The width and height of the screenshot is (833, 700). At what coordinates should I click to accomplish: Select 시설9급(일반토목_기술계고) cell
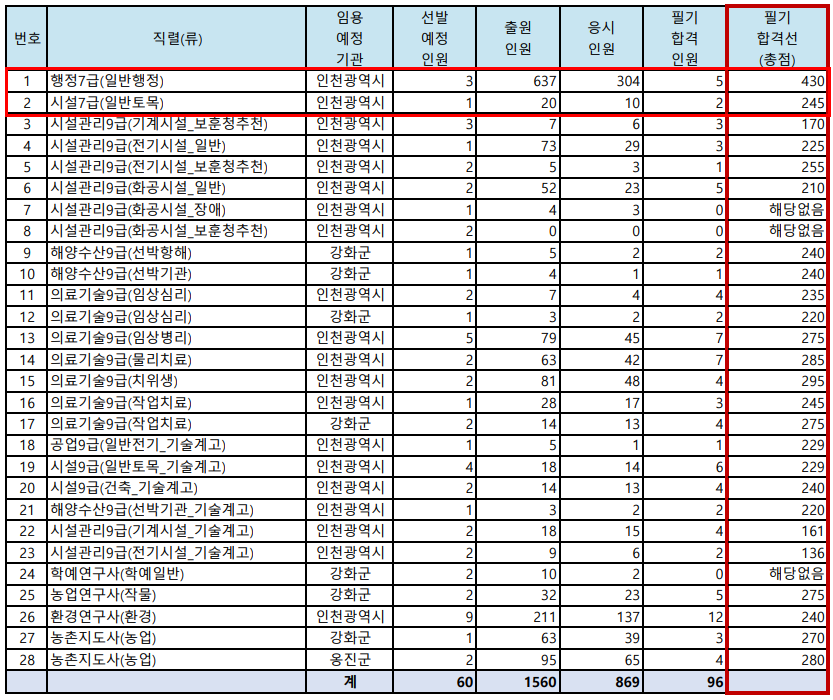[x=176, y=467]
